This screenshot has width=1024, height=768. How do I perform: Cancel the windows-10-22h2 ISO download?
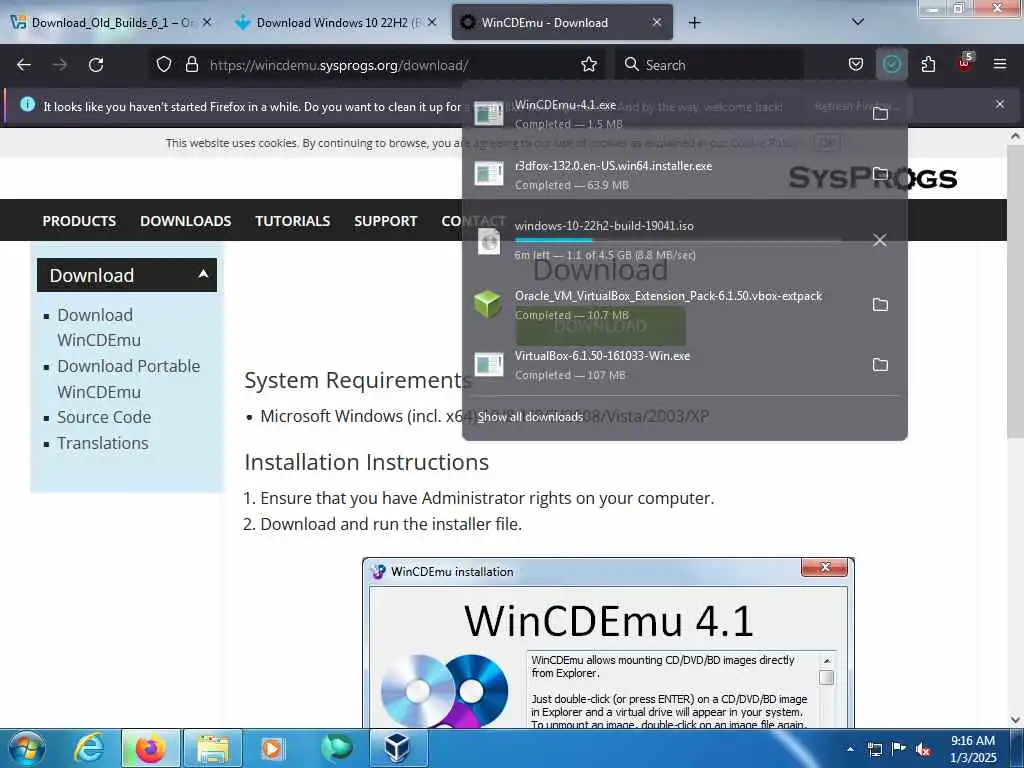pyautogui.click(x=880, y=240)
